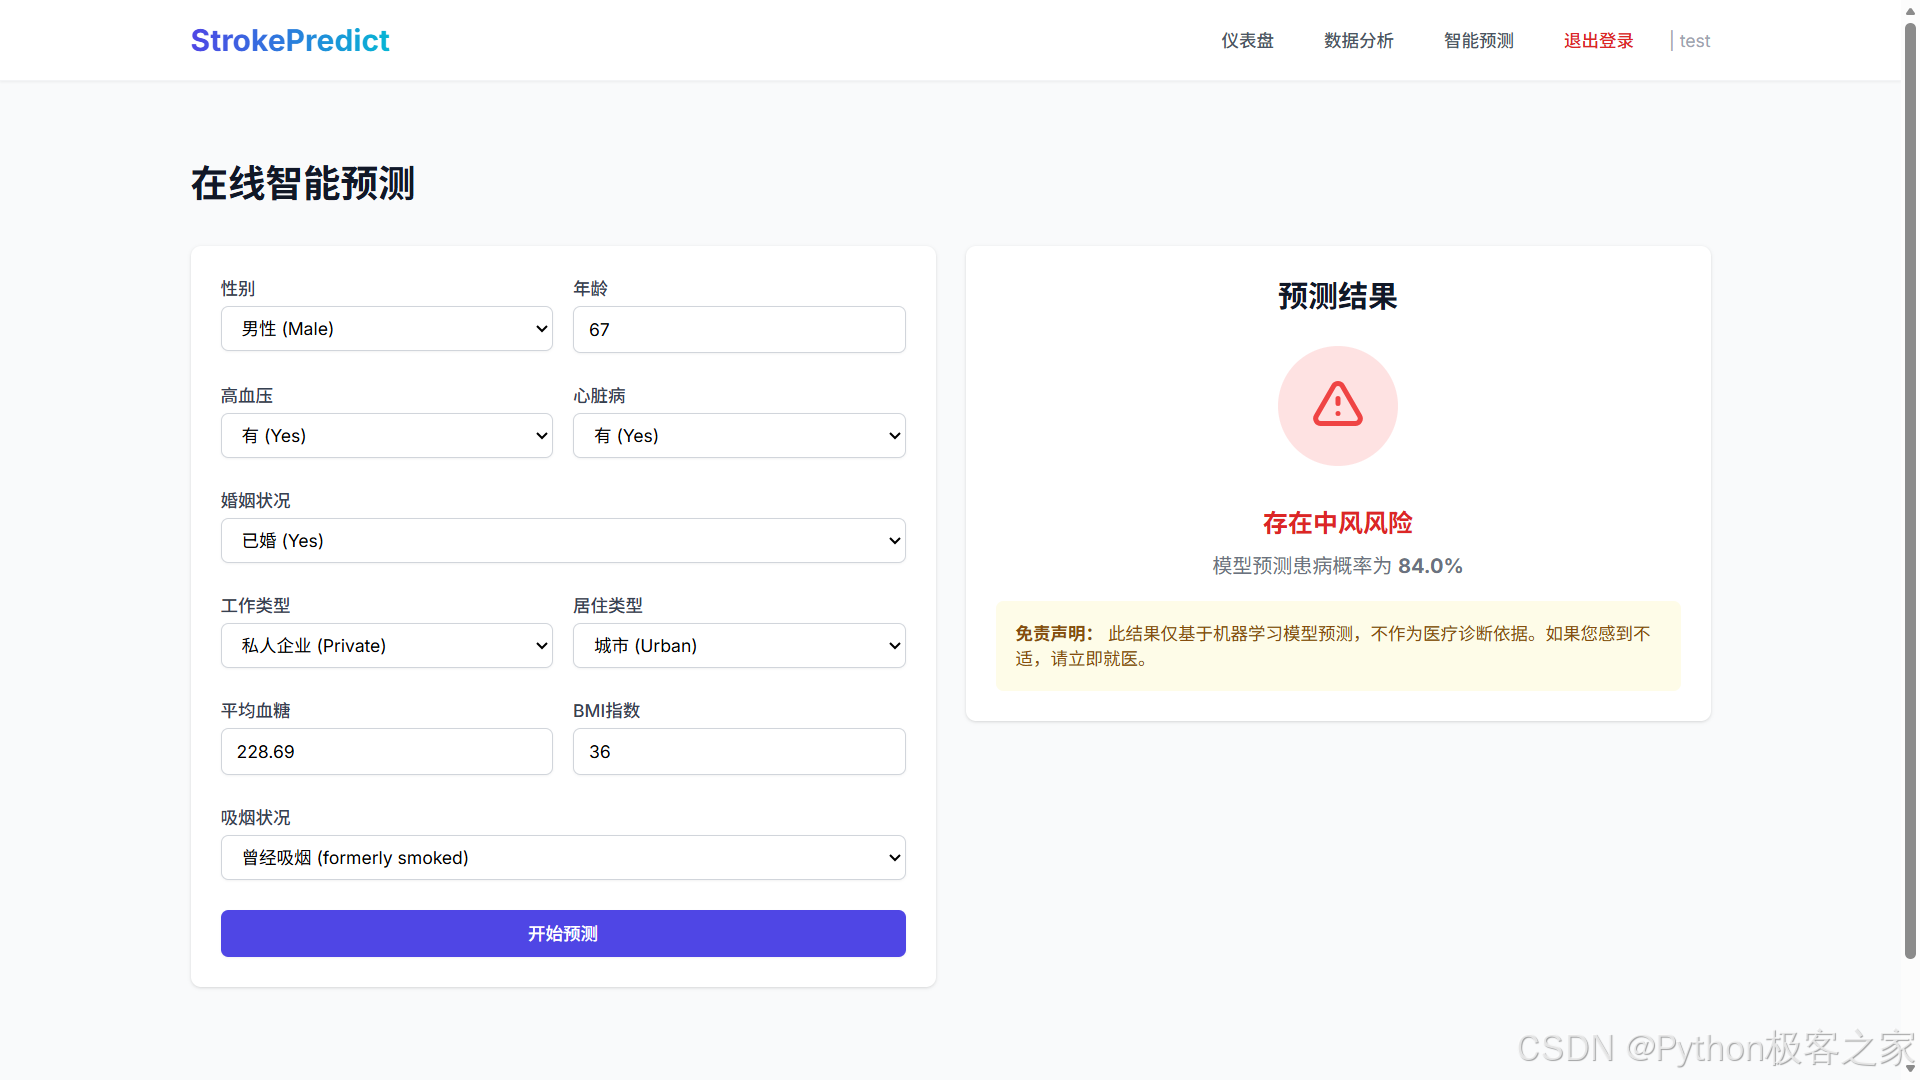The image size is (1920, 1080).
Task: Click the 年龄 age input field
Action: point(739,330)
